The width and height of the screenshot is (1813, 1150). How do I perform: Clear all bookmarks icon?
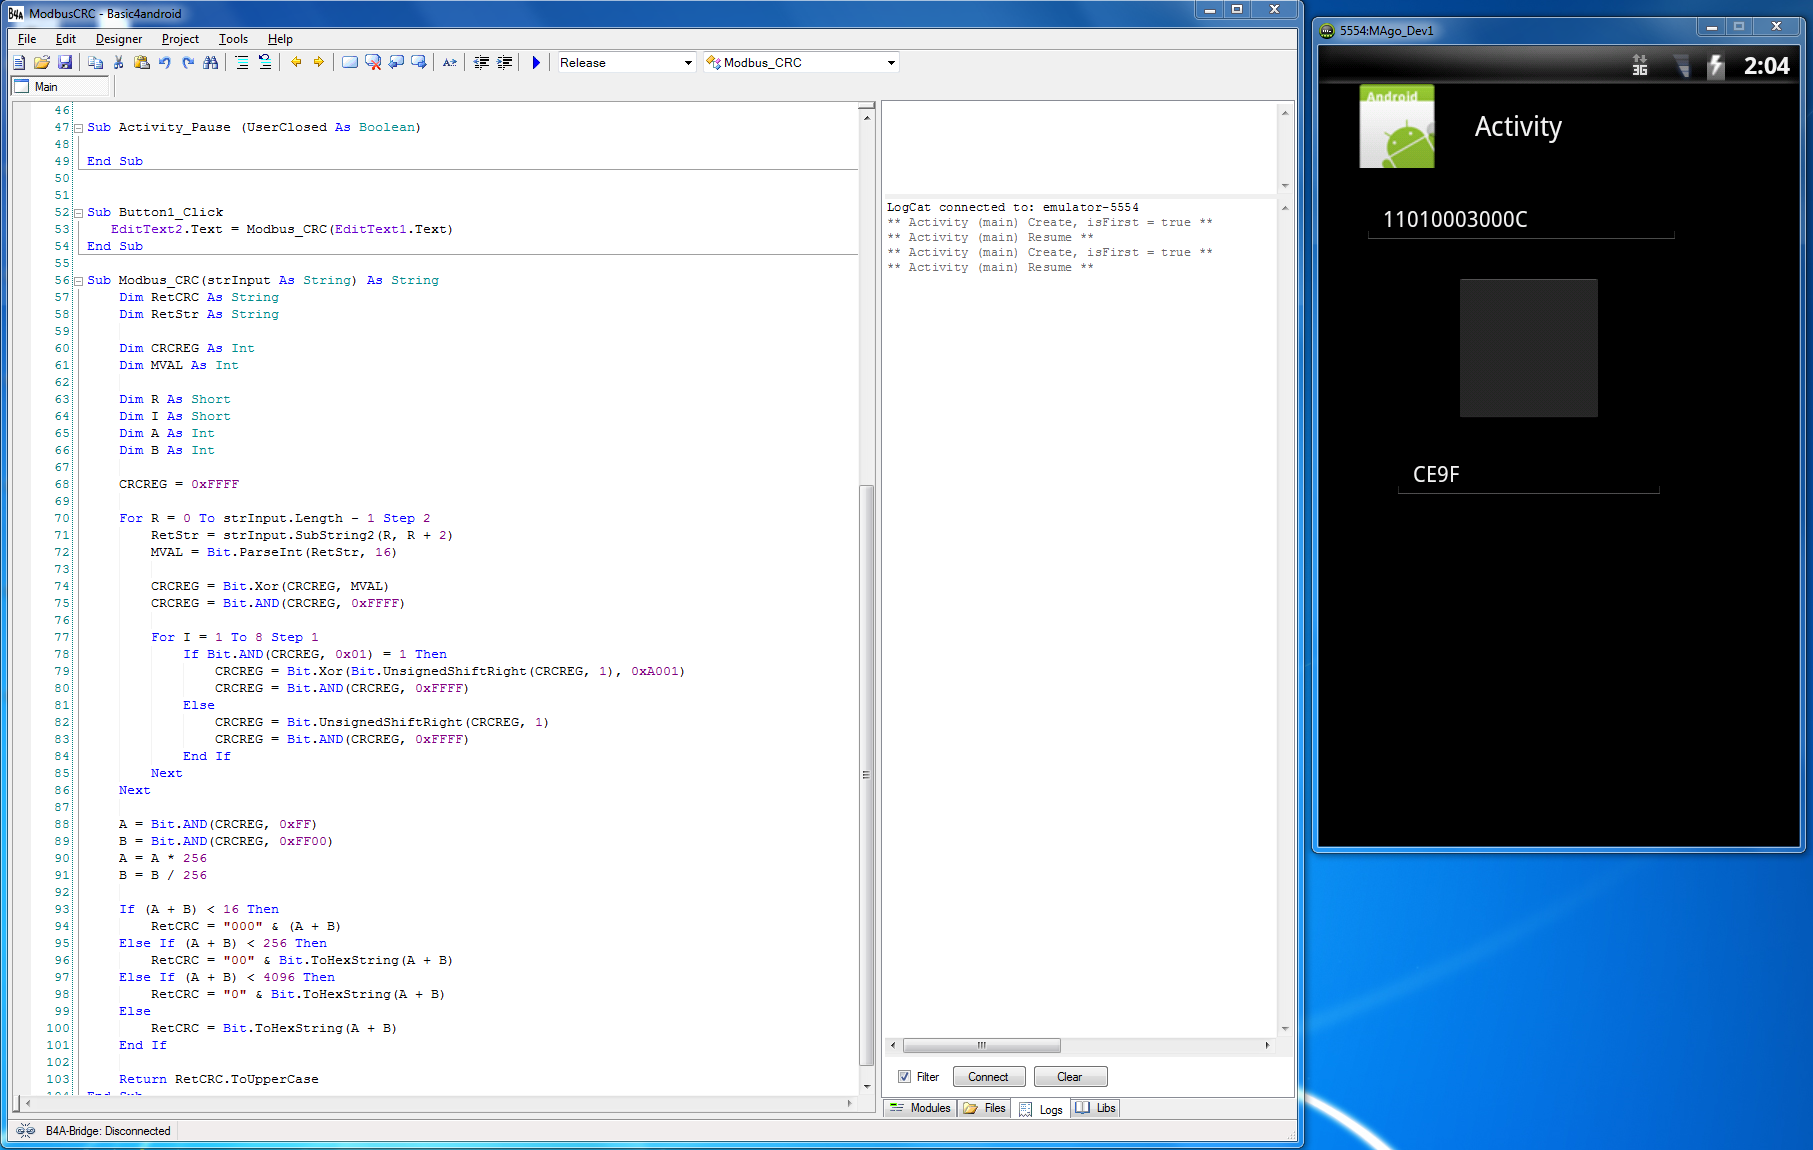click(373, 63)
